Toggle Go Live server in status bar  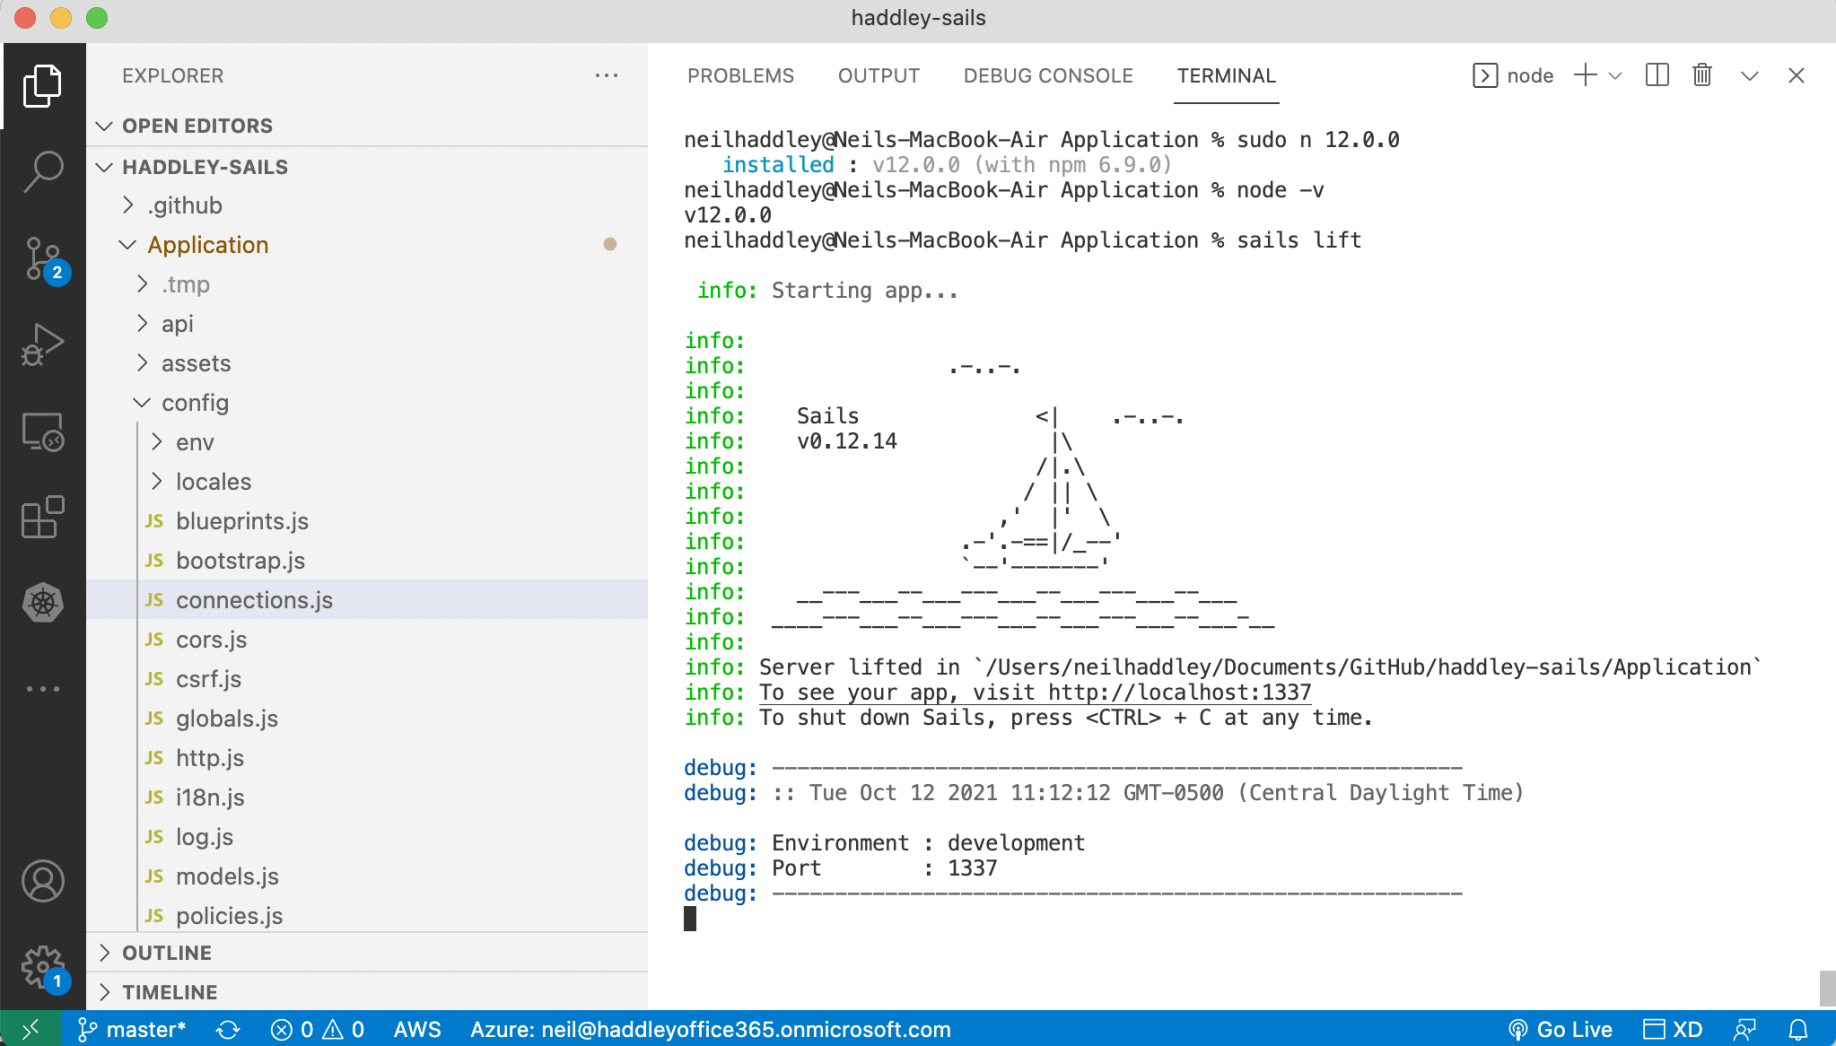(1560, 1029)
